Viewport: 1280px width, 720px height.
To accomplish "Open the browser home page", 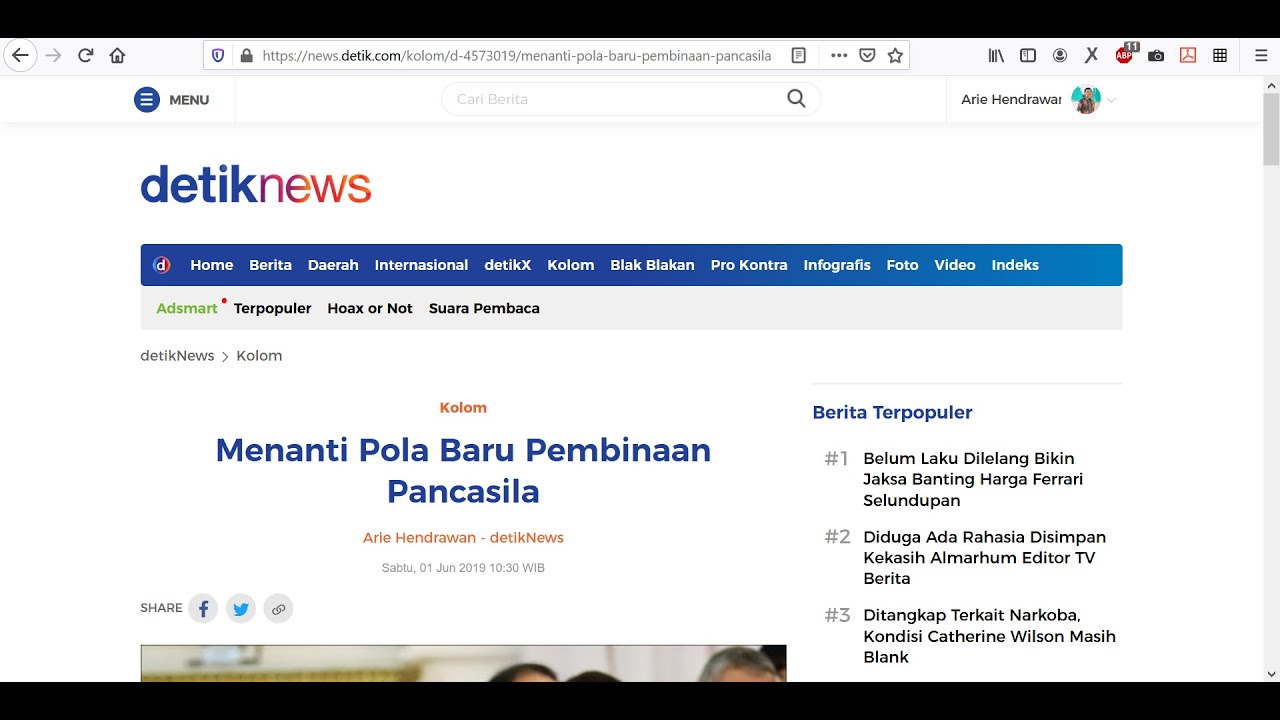I will pos(118,56).
